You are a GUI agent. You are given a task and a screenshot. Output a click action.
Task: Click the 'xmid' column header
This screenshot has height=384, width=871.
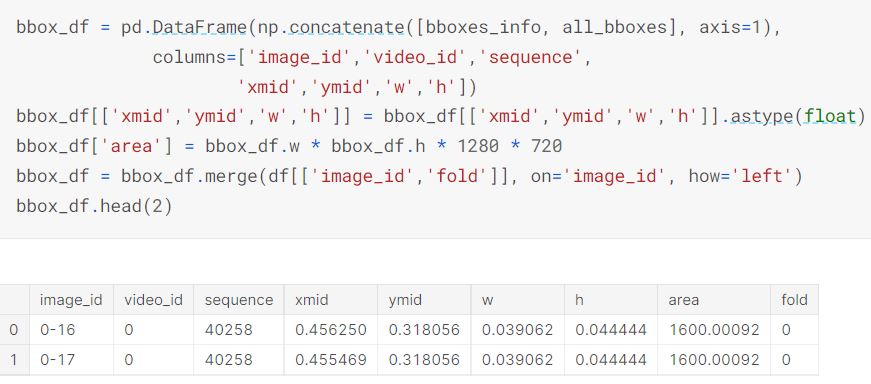[x=331, y=300]
